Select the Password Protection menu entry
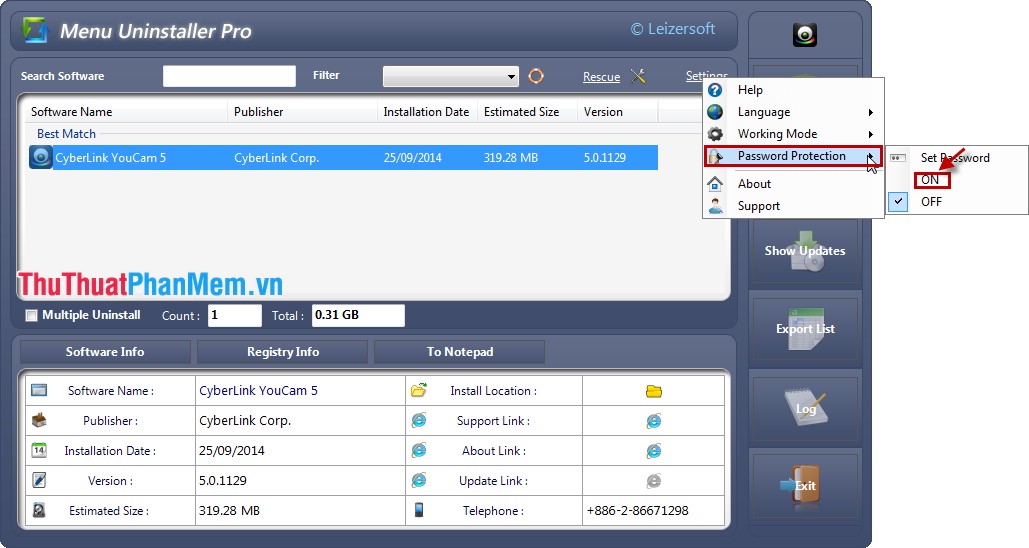This screenshot has width=1029, height=548. [793, 156]
